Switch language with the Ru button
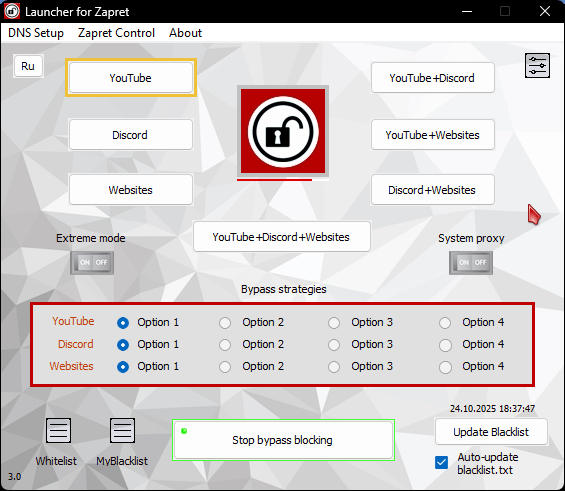The height and width of the screenshot is (491, 565). (28, 66)
